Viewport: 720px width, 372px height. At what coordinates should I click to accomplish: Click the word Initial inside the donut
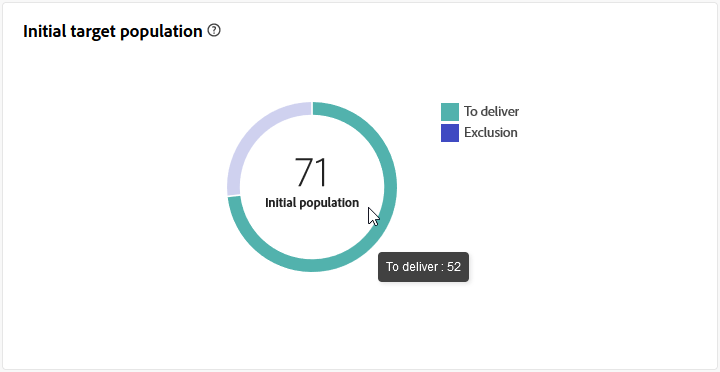(x=279, y=203)
